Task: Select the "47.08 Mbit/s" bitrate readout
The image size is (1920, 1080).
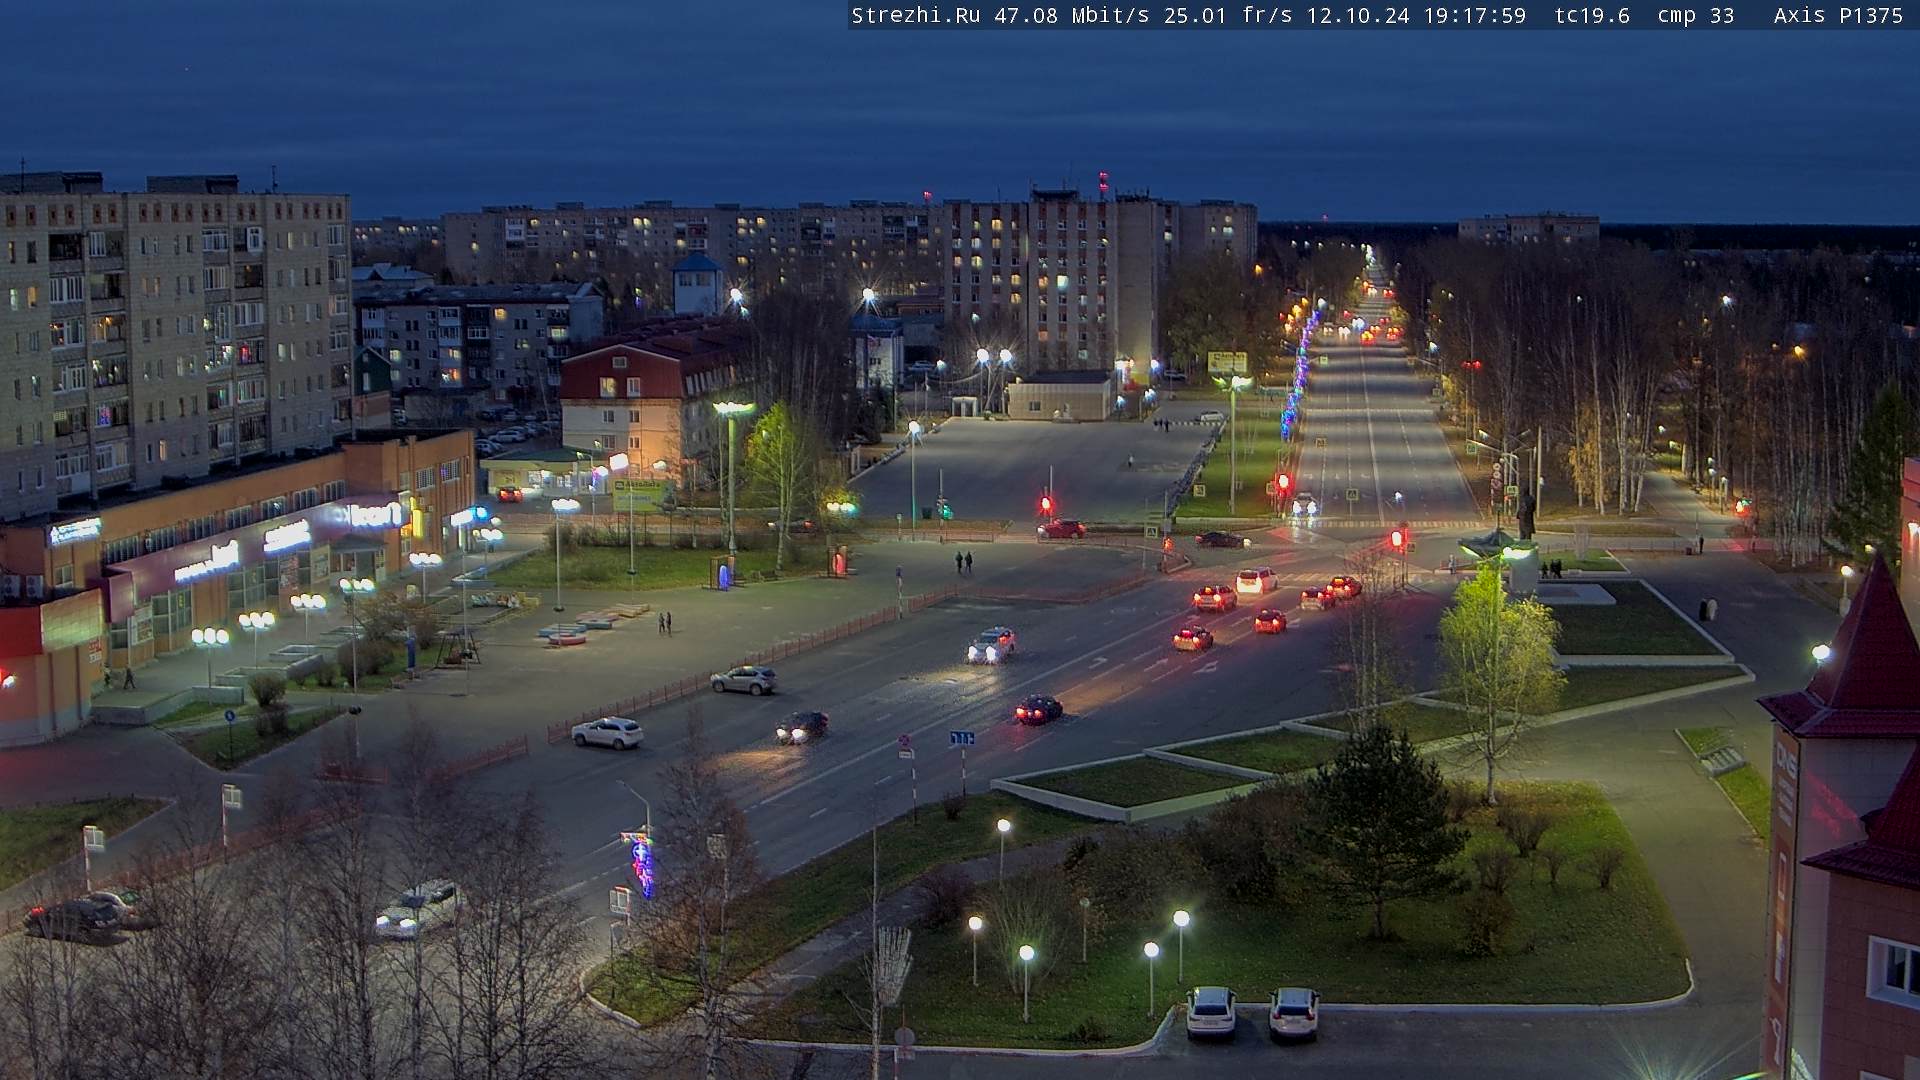Action: pyautogui.click(x=1072, y=15)
